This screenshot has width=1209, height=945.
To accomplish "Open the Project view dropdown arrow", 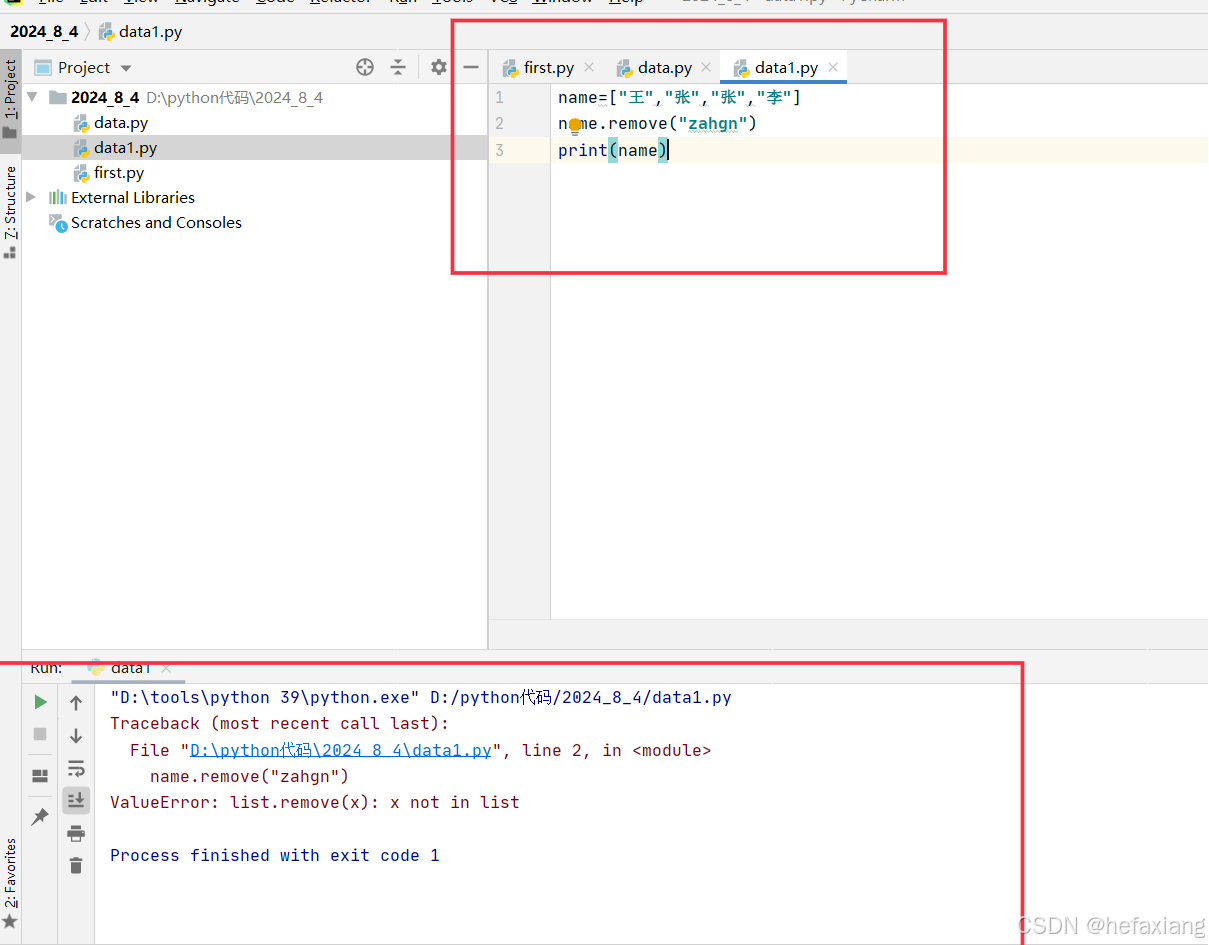I will tap(126, 68).
